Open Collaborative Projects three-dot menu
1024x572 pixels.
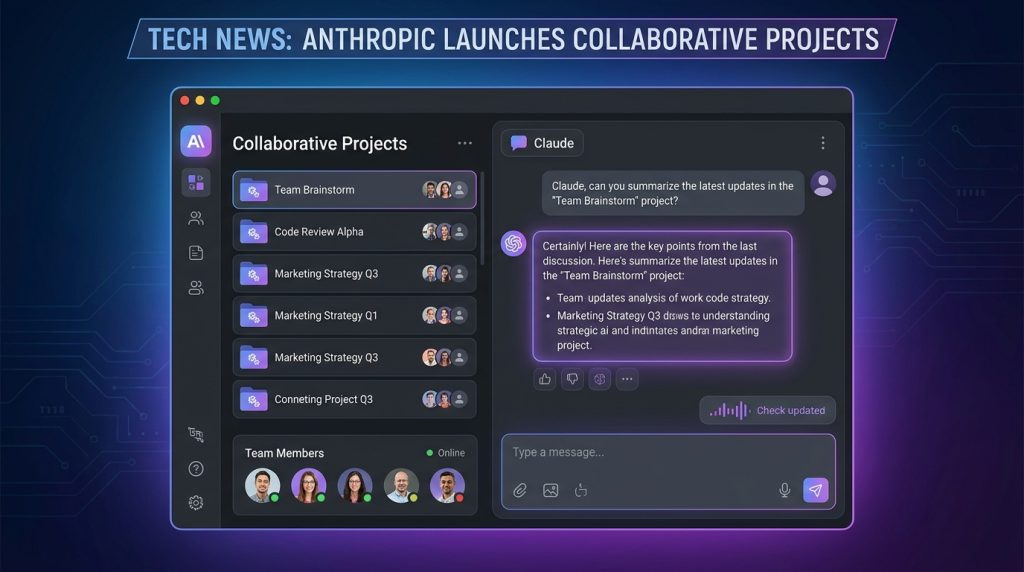pos(464,143)
